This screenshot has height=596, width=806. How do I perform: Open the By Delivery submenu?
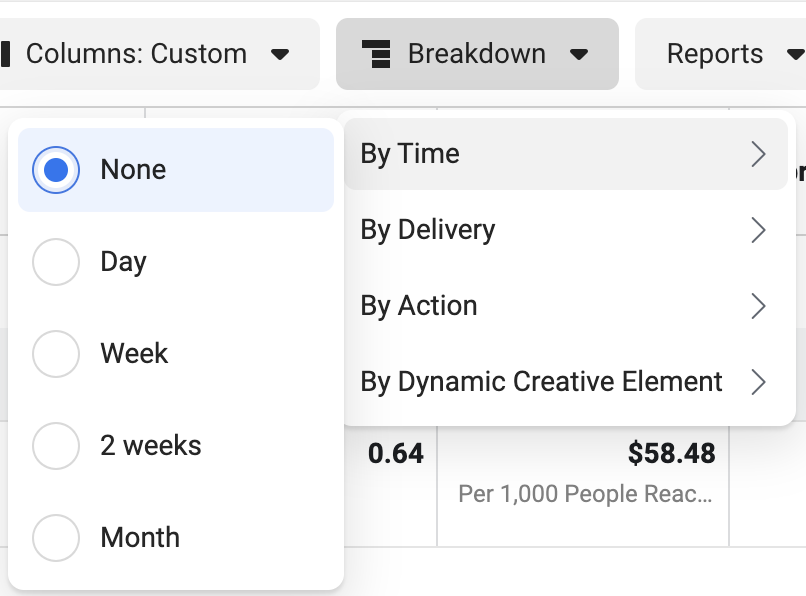(565, 230)
